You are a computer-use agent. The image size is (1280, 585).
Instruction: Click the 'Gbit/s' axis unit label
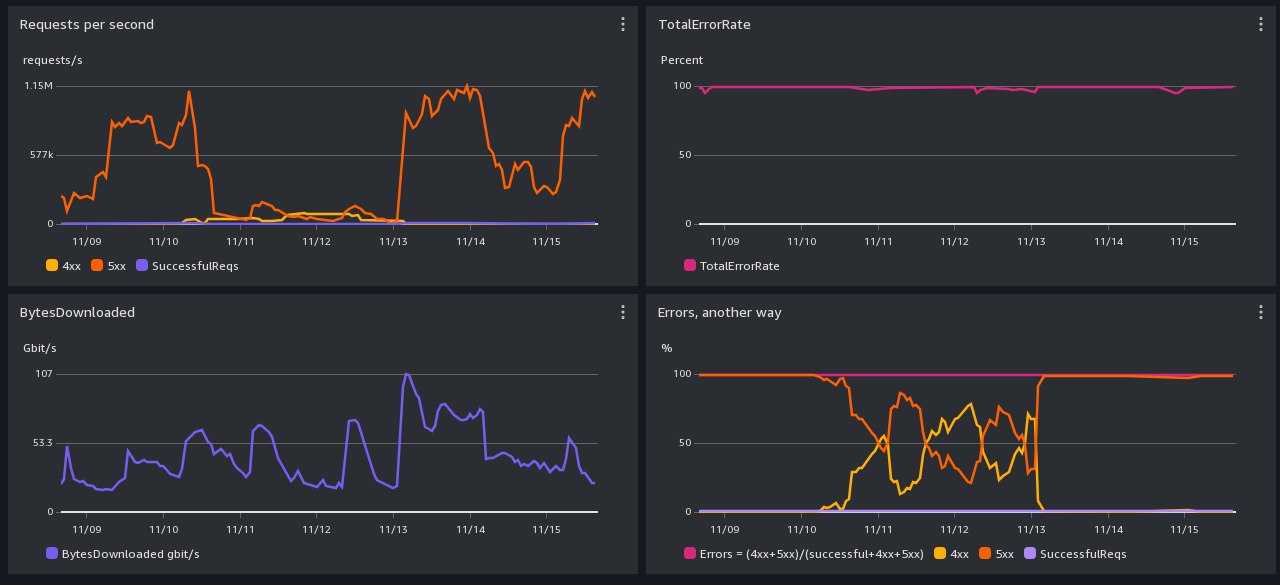(x=40, y=348)
